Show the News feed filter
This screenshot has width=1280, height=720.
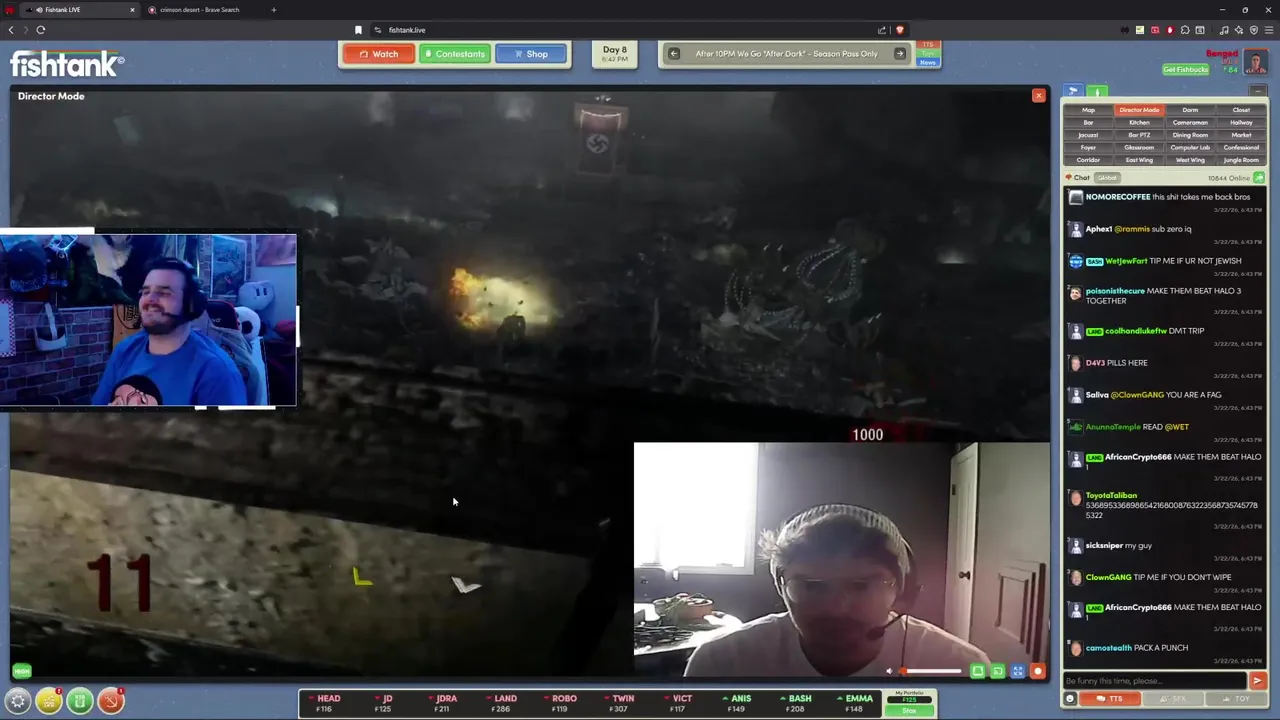click(928, 62)
